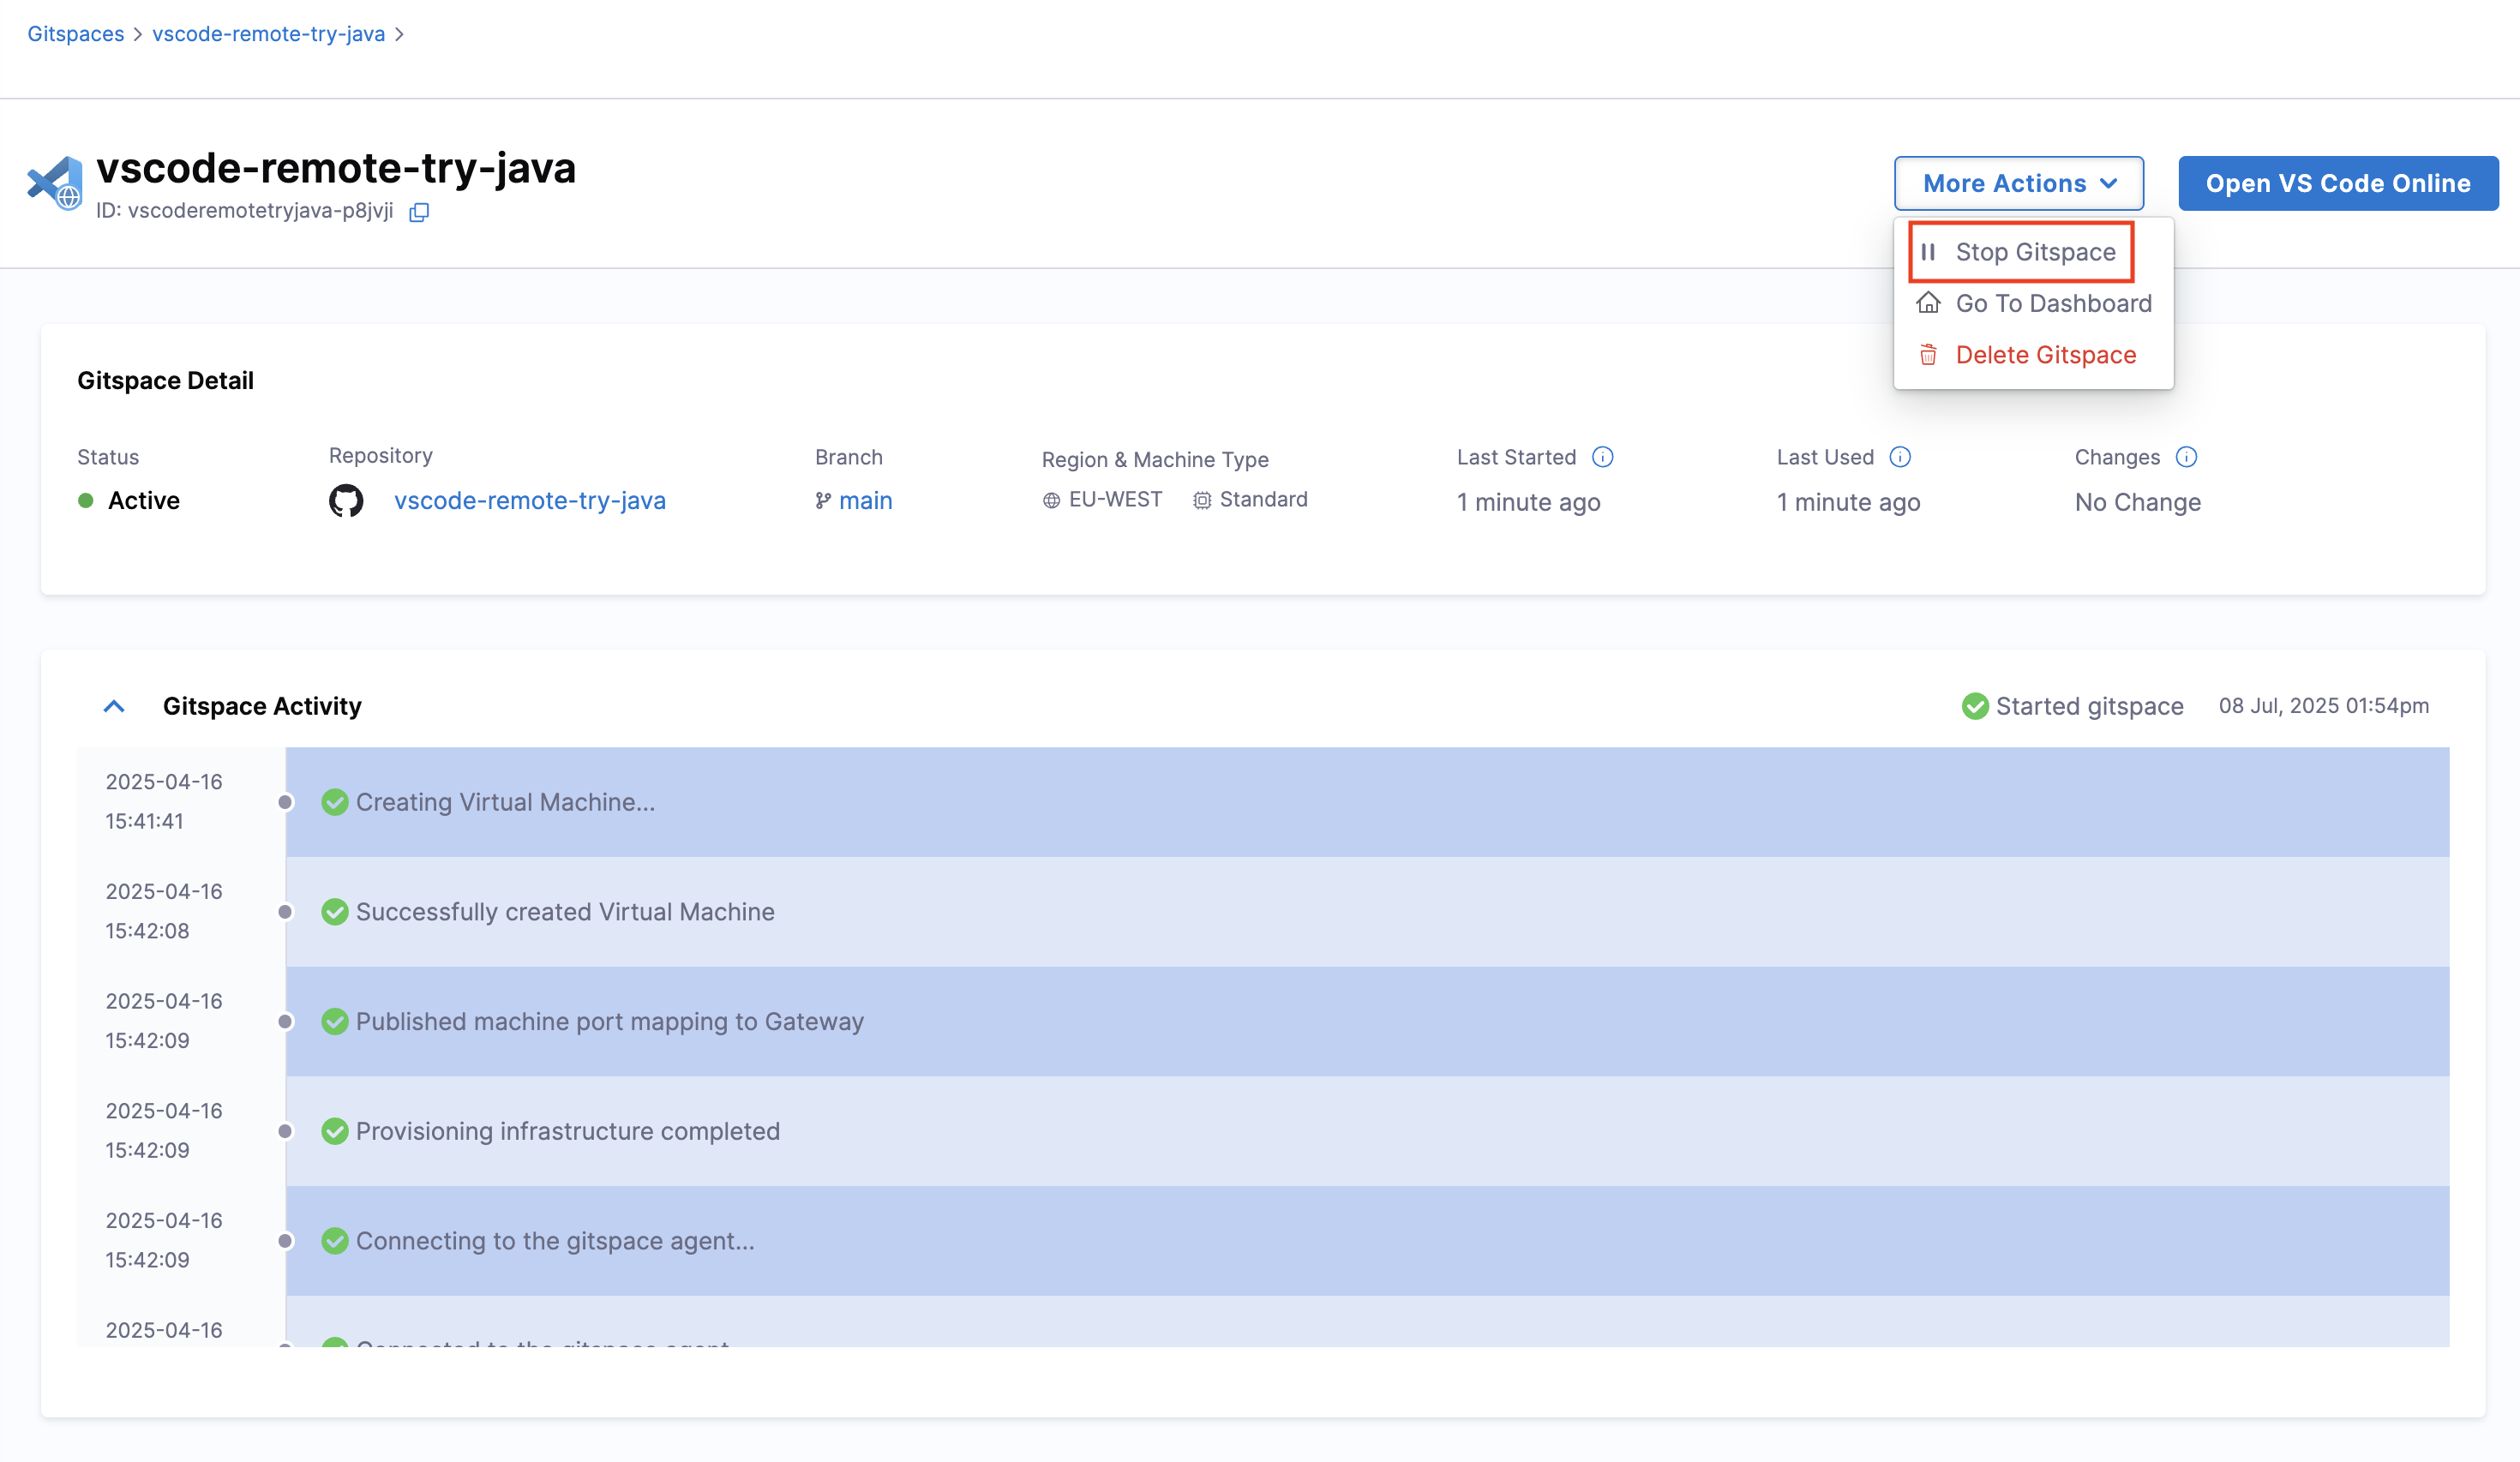Click the Go To Dashboard home icon

click(1928, 303)
